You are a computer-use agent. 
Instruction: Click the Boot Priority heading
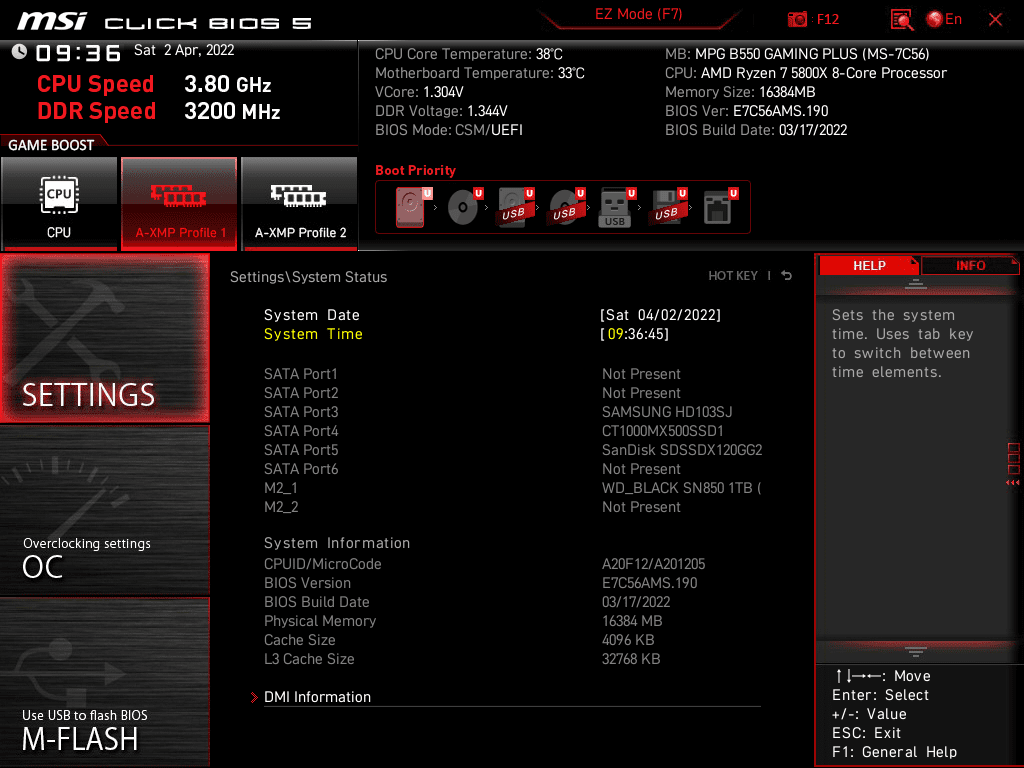tap(415, 170)
